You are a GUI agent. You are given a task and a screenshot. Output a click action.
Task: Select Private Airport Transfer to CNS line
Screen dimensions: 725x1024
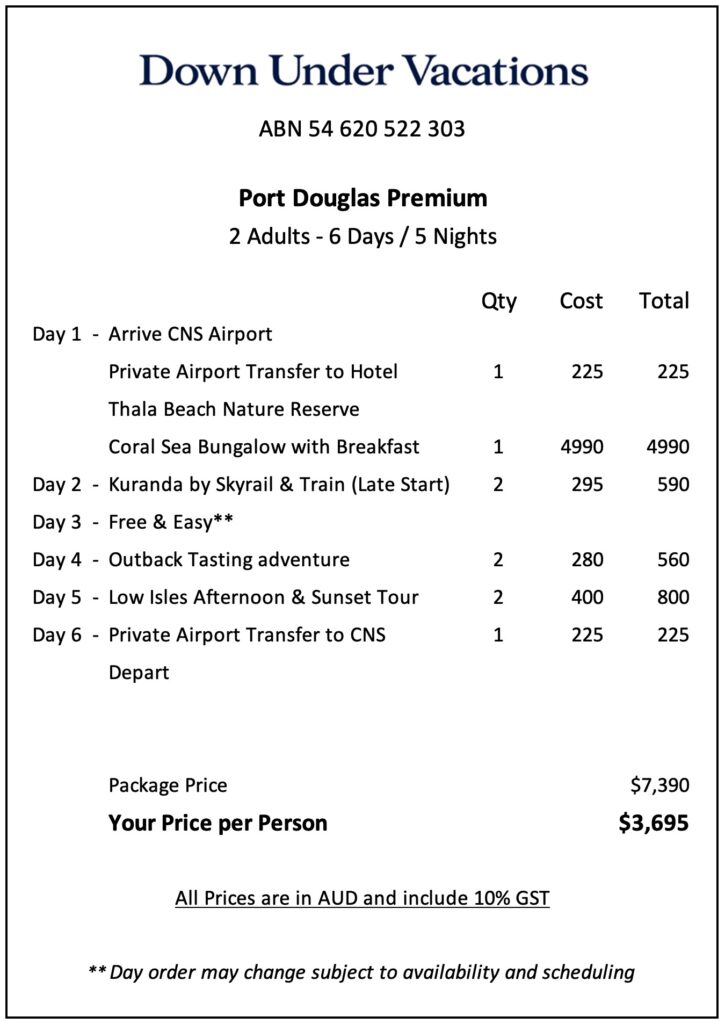click(x=247, y=635)
